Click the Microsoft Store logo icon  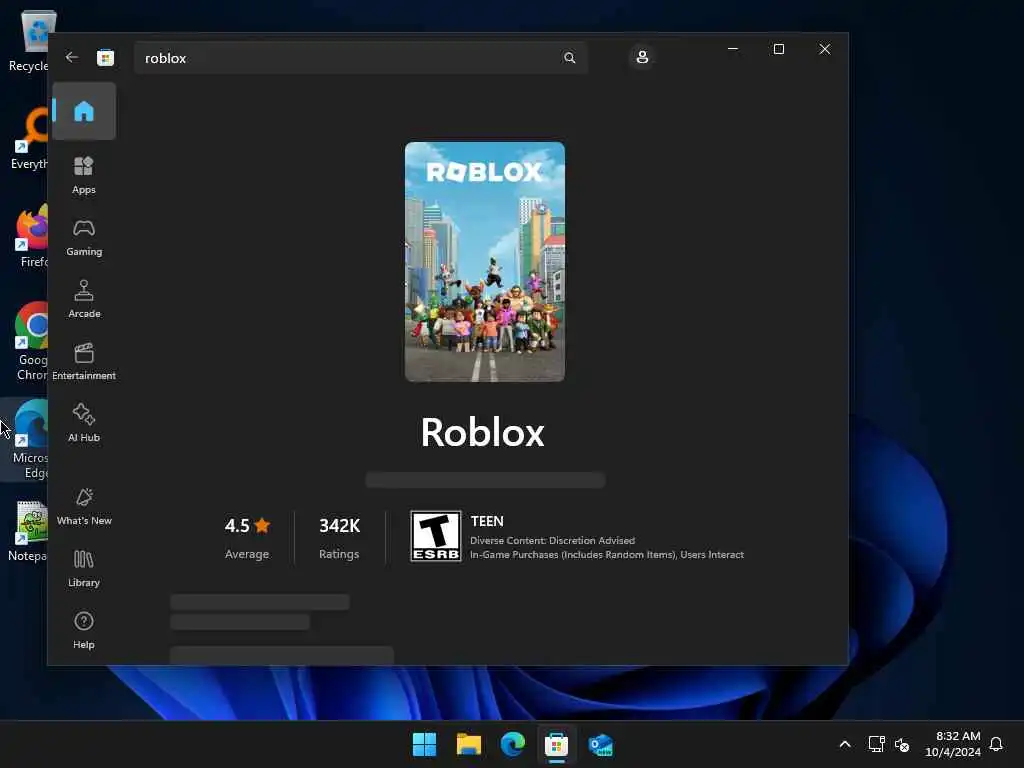pyautogui.click(x=105, y=57)
